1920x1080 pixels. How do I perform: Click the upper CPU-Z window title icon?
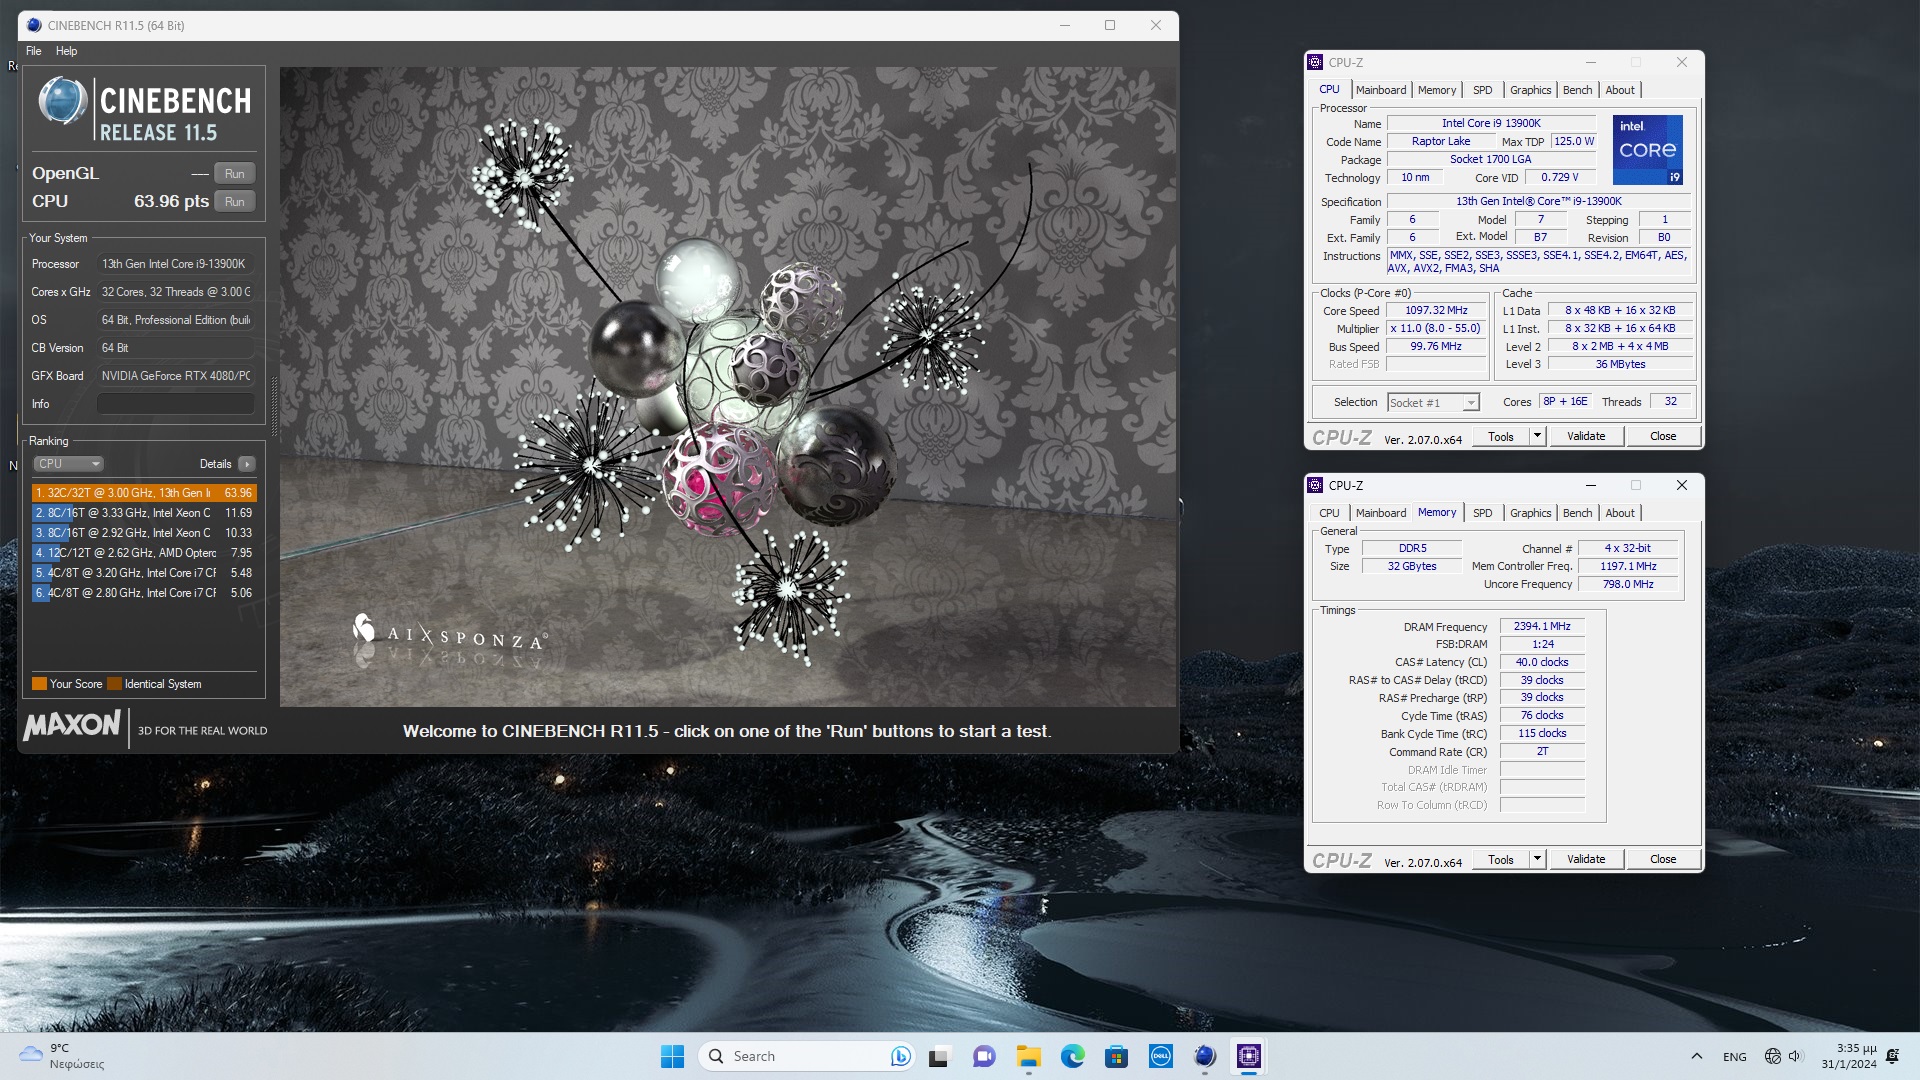1315,62
